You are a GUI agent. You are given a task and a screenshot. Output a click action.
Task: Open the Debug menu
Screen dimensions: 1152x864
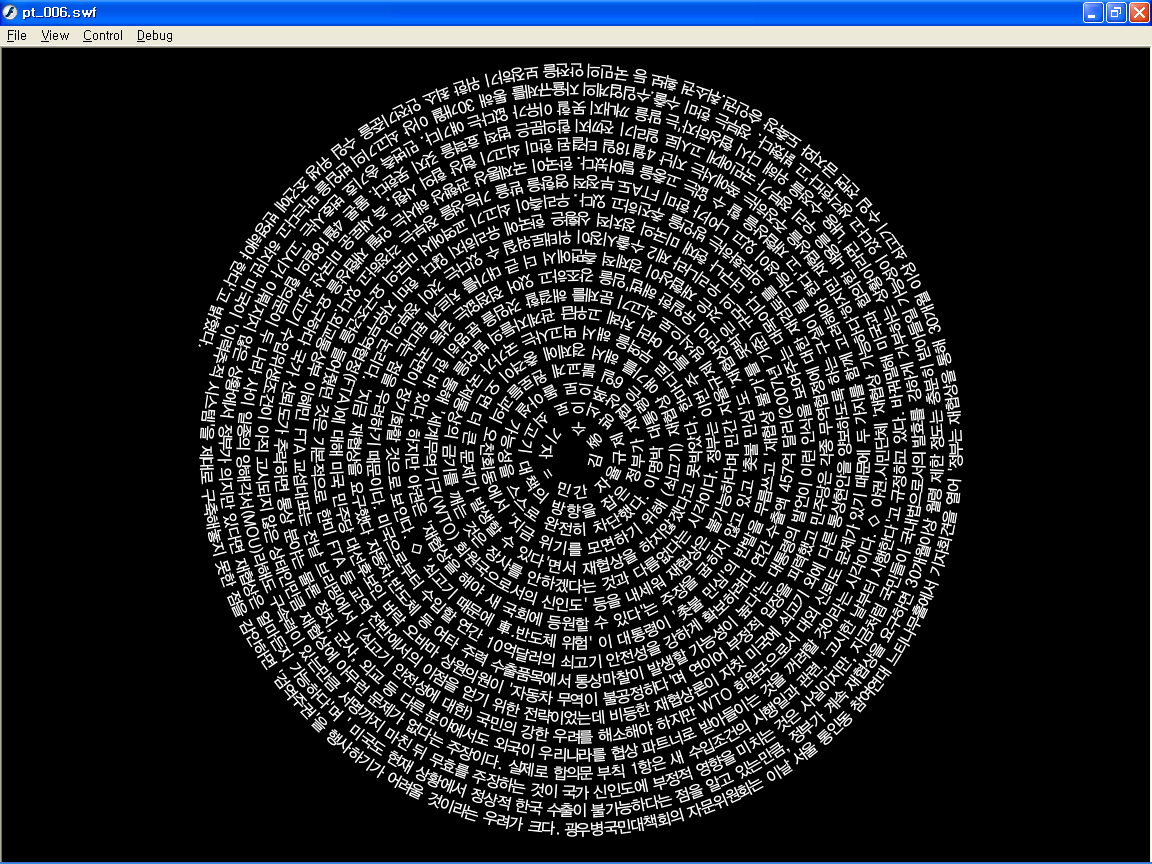(153, 35)
